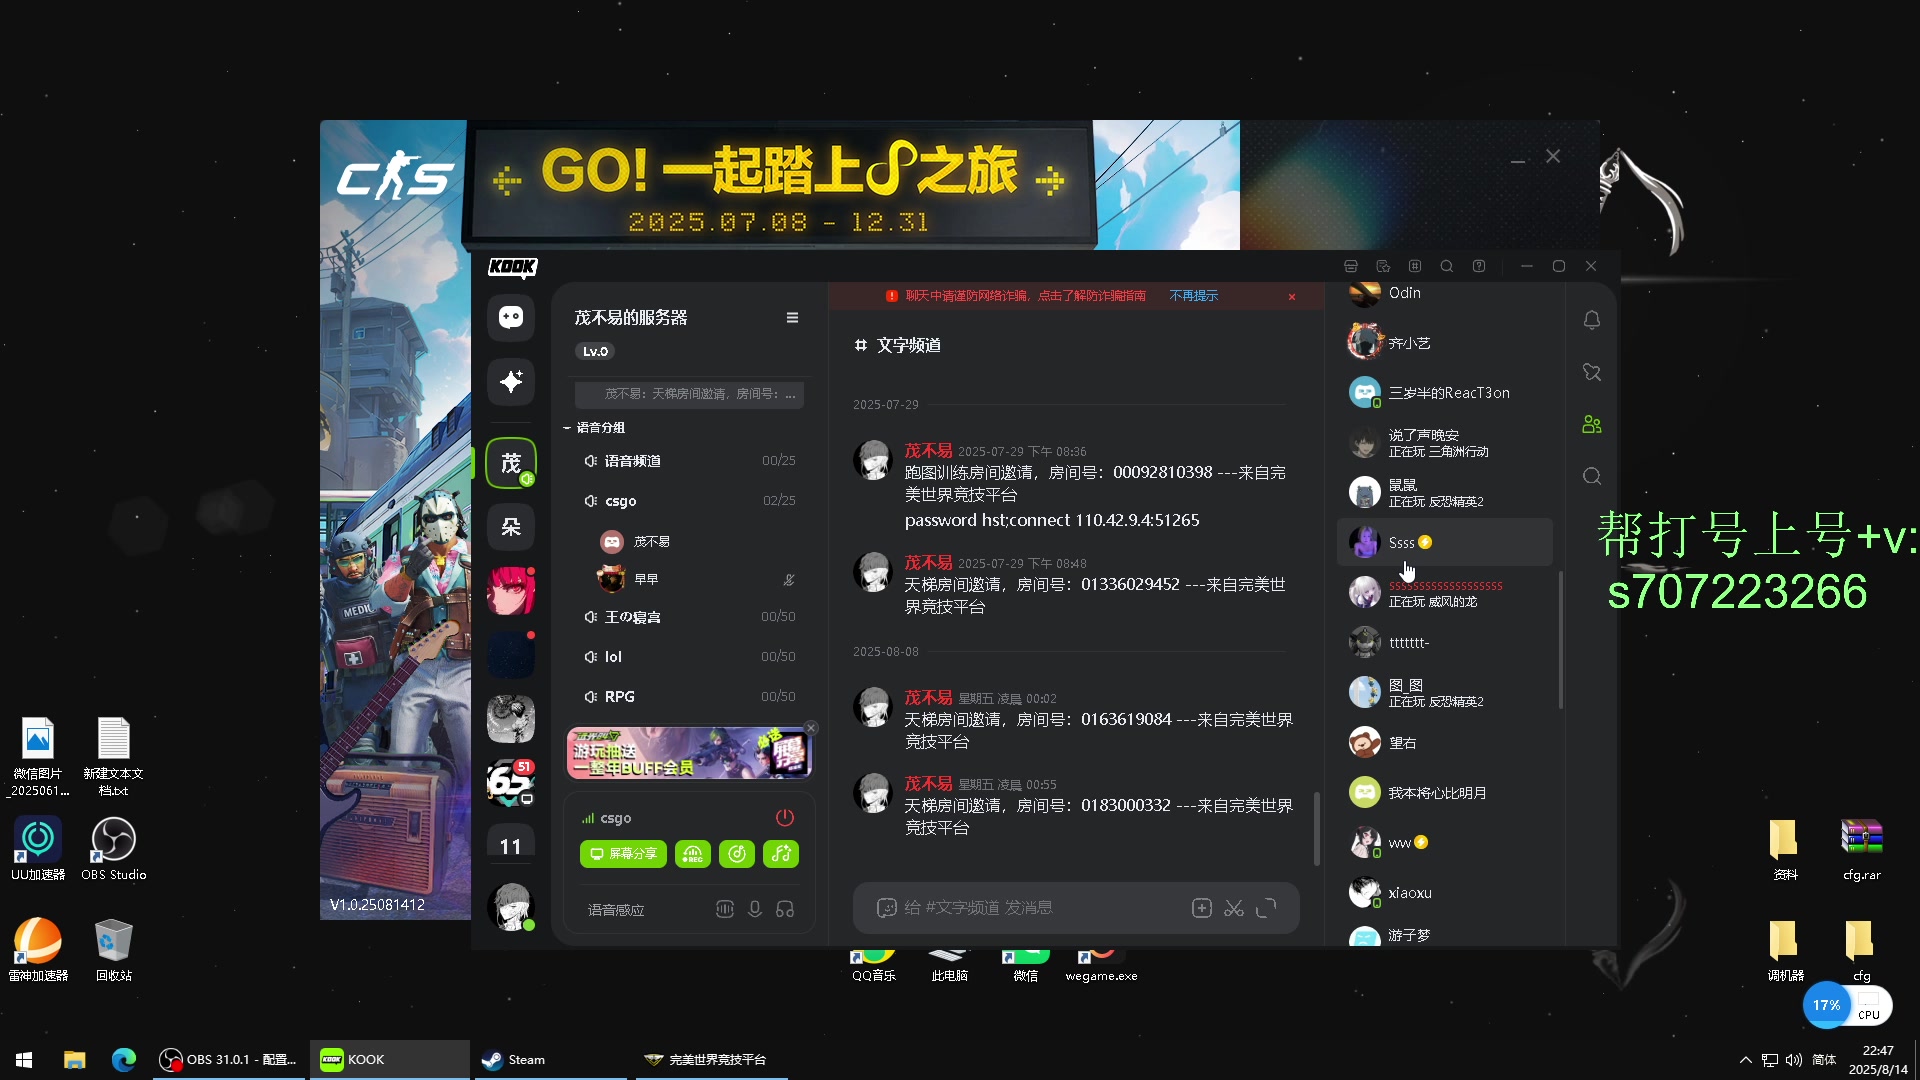The height and width of the screenshot is (1080, 1920).
Task: Open KOOK home direct messages icon
Action: pyautogui.click(x=511, y=318)
